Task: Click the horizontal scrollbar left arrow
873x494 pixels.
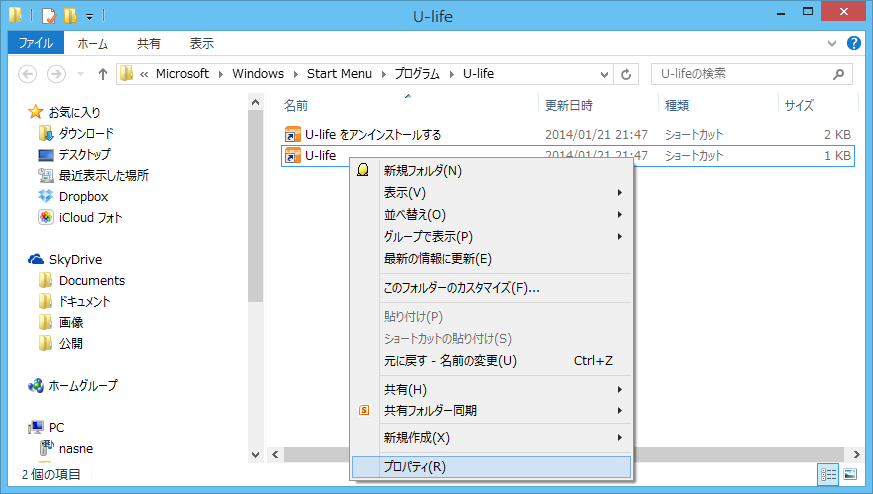Action: (275, 454)
